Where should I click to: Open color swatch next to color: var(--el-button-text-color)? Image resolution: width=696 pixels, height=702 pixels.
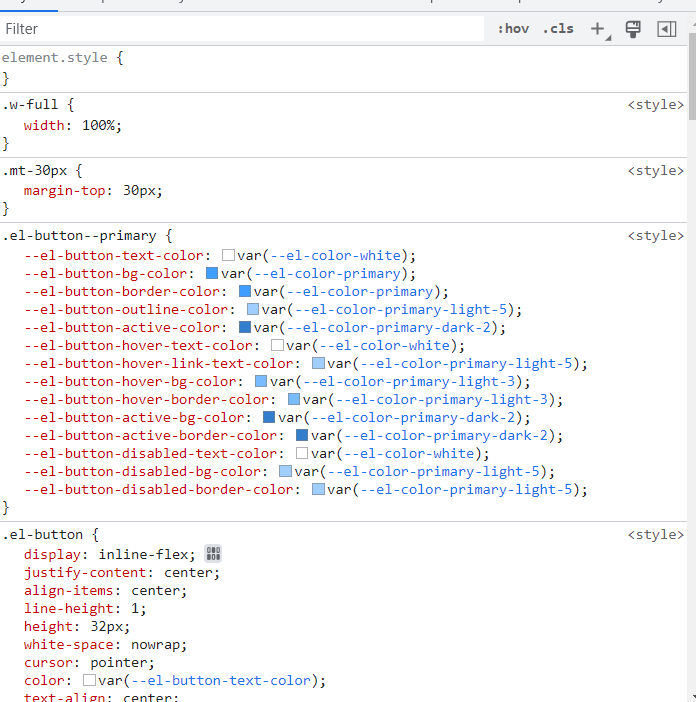point(90,680)
